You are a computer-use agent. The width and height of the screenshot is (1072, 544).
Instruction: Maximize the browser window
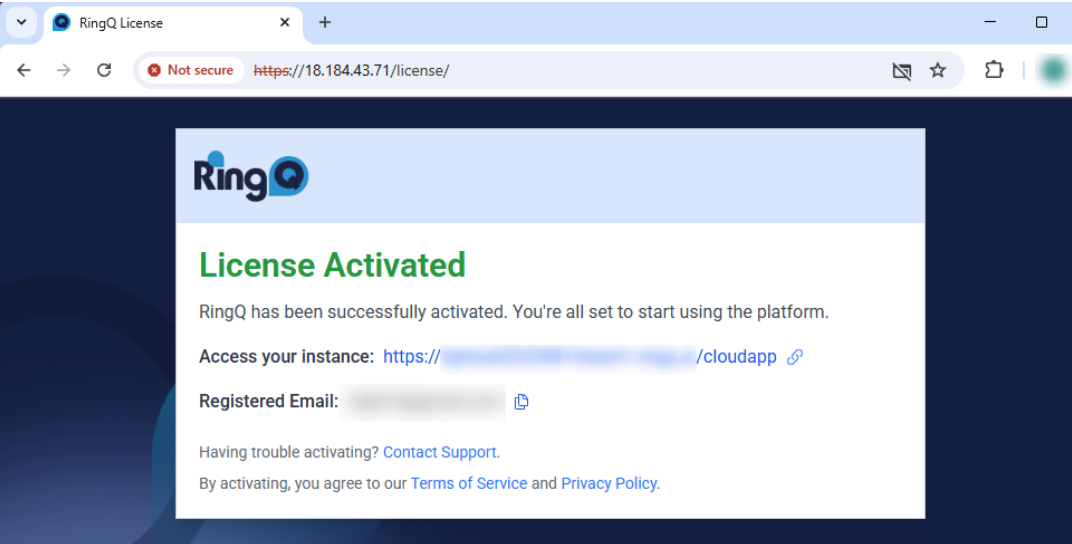pyautogui.click(x=1041, y=22)
